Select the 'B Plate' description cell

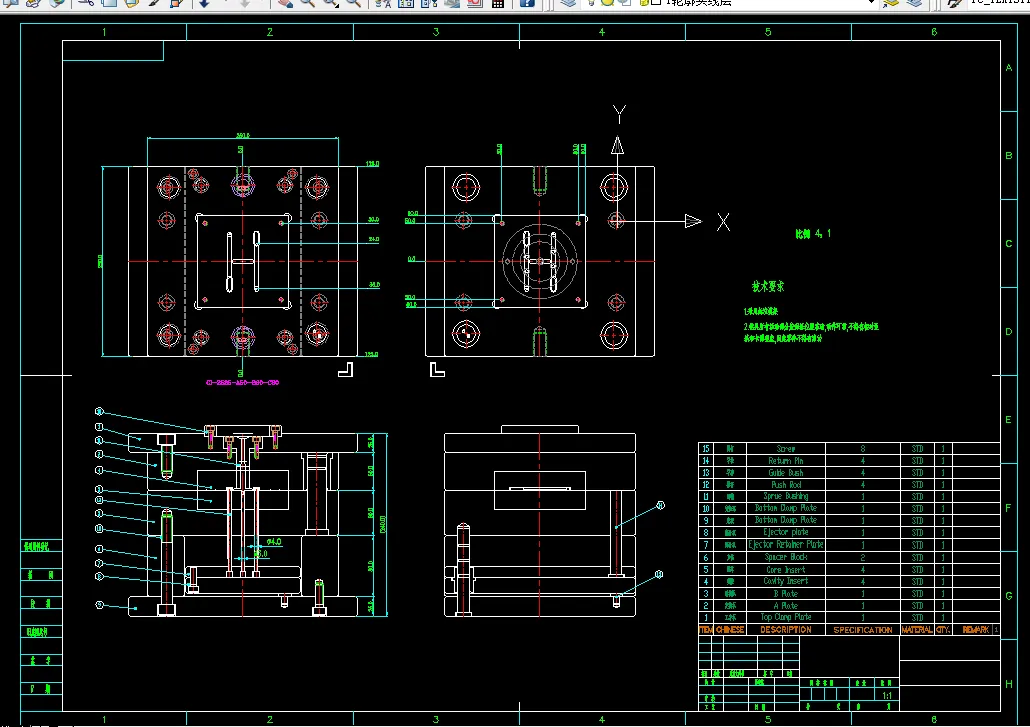click(x=786, y=594)
